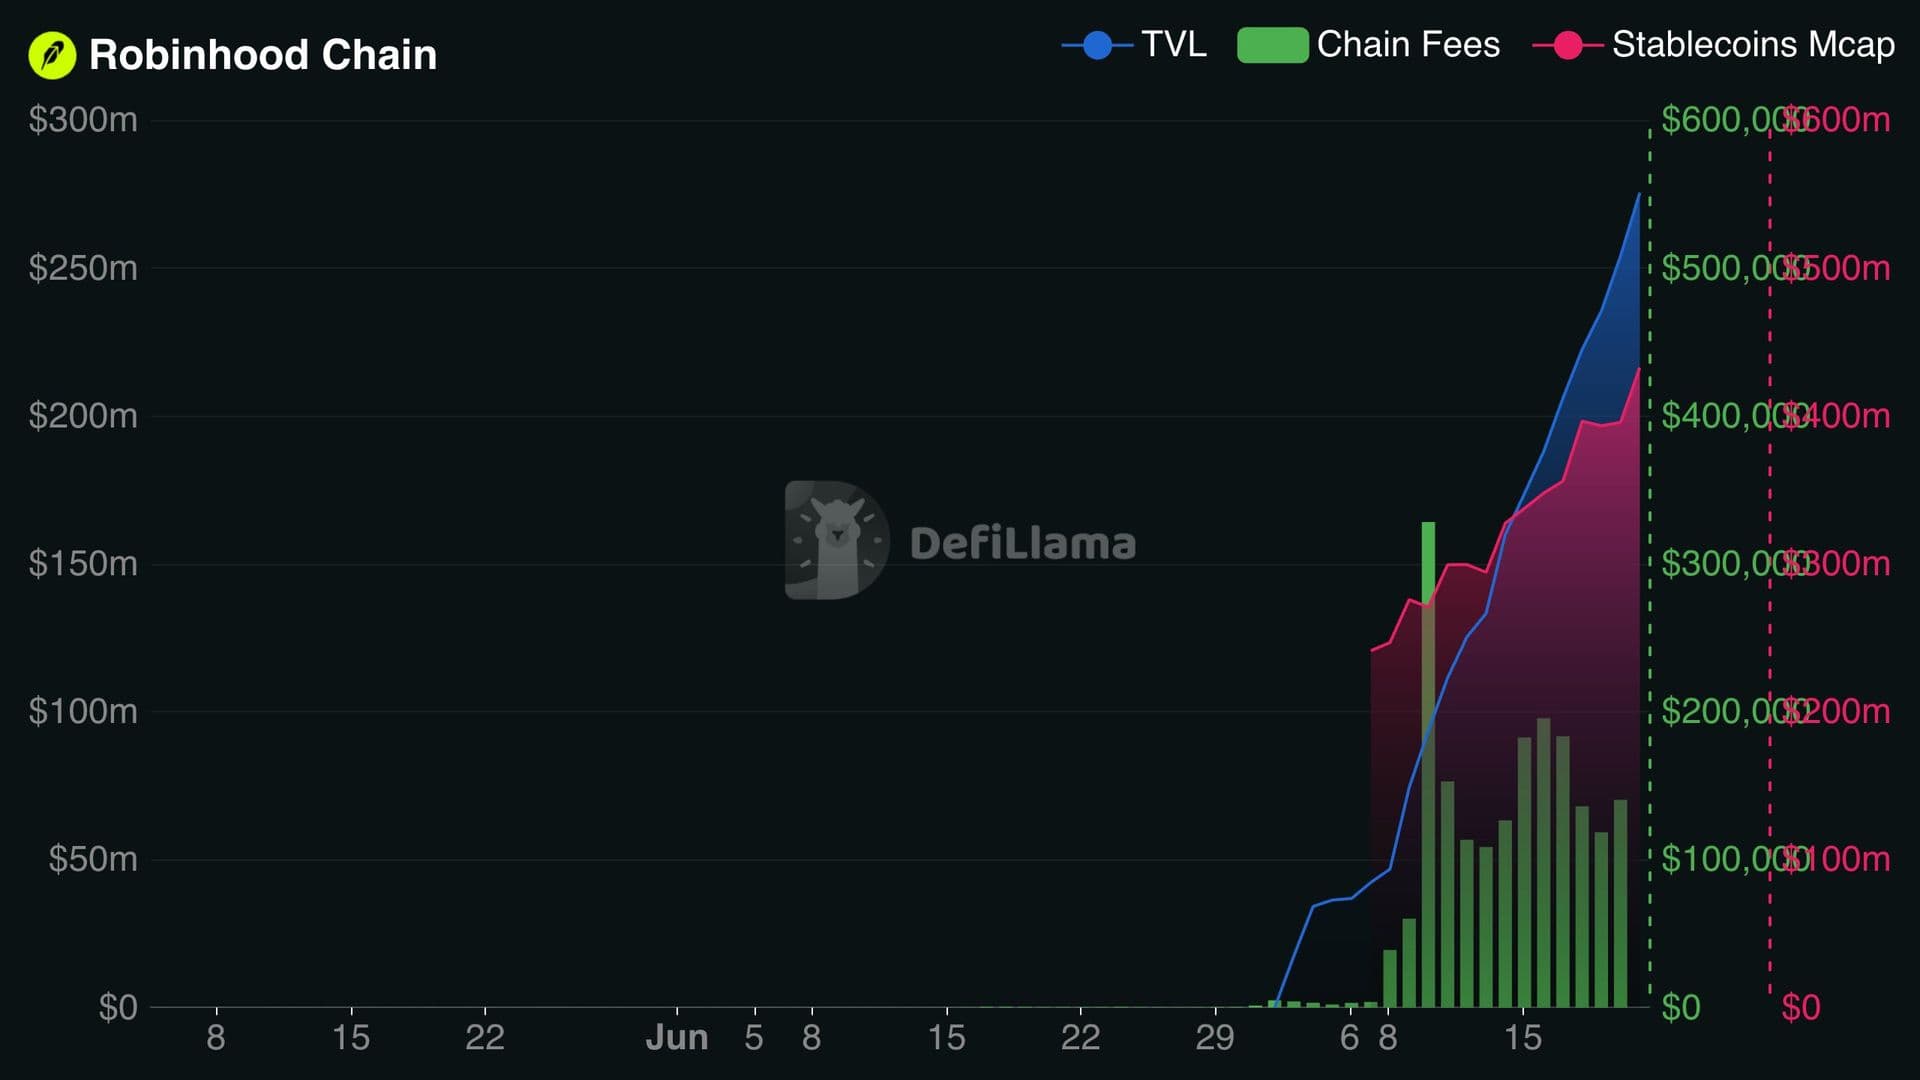The width and height of the screenshot is (1920, 1080).
Task: Click the Robinhood Chain feather logo icon
Action: (x=52, y=55)
